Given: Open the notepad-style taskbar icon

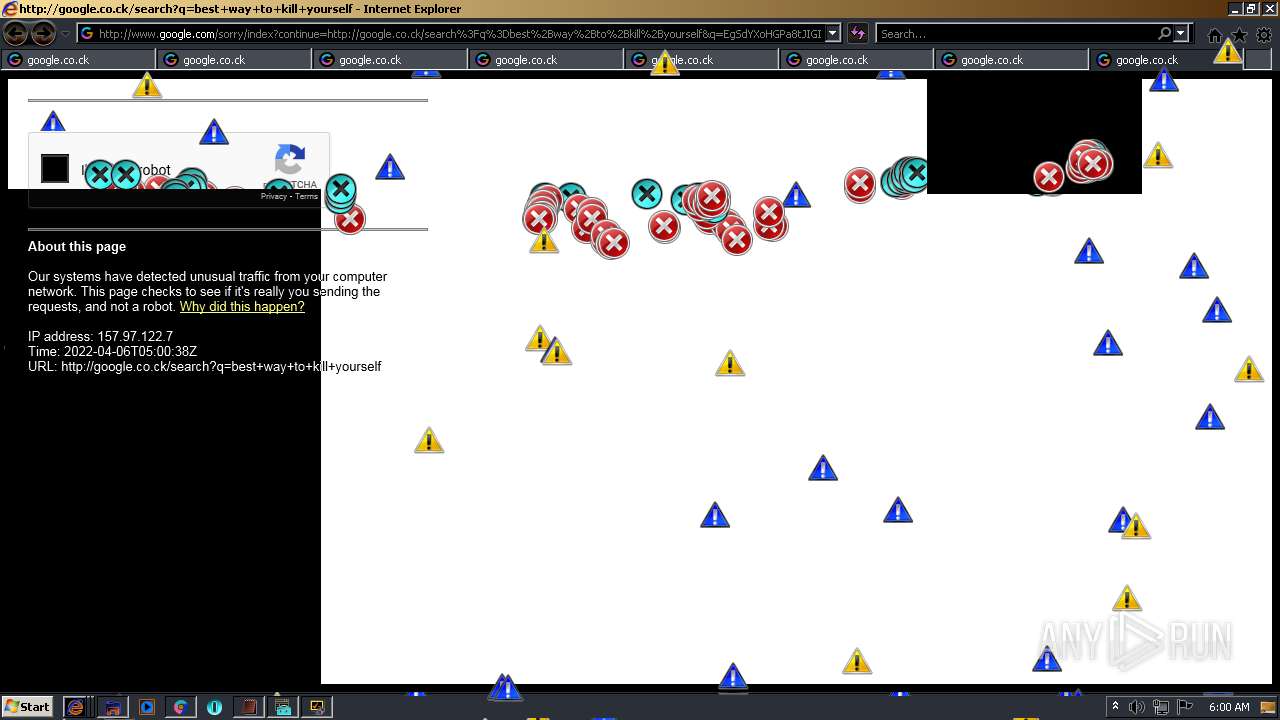Looking at the screenshot, I should tap(249, 707).
